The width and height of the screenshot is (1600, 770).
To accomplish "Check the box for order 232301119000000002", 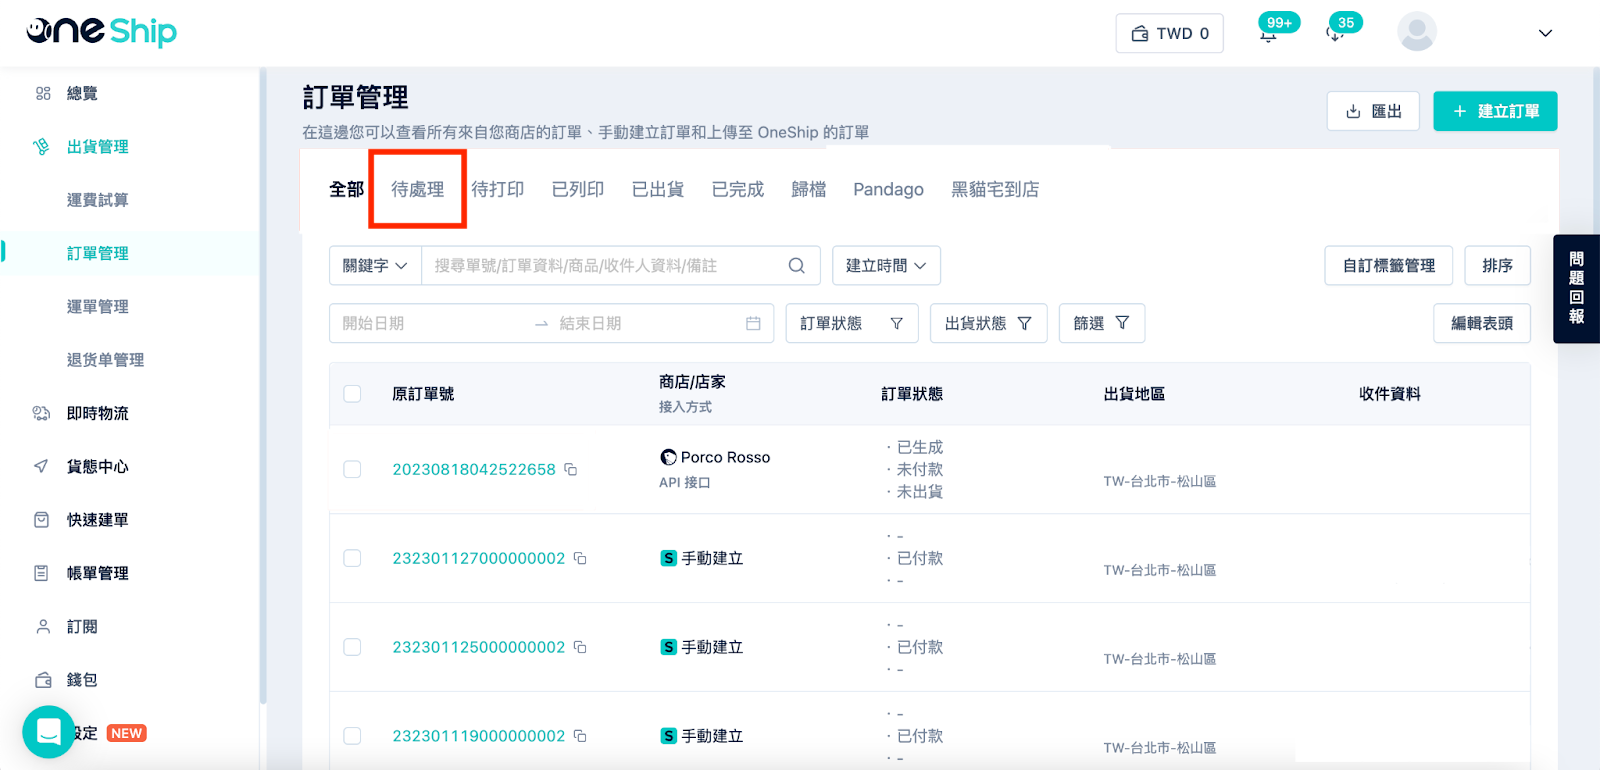I will (x=352, y=736).
